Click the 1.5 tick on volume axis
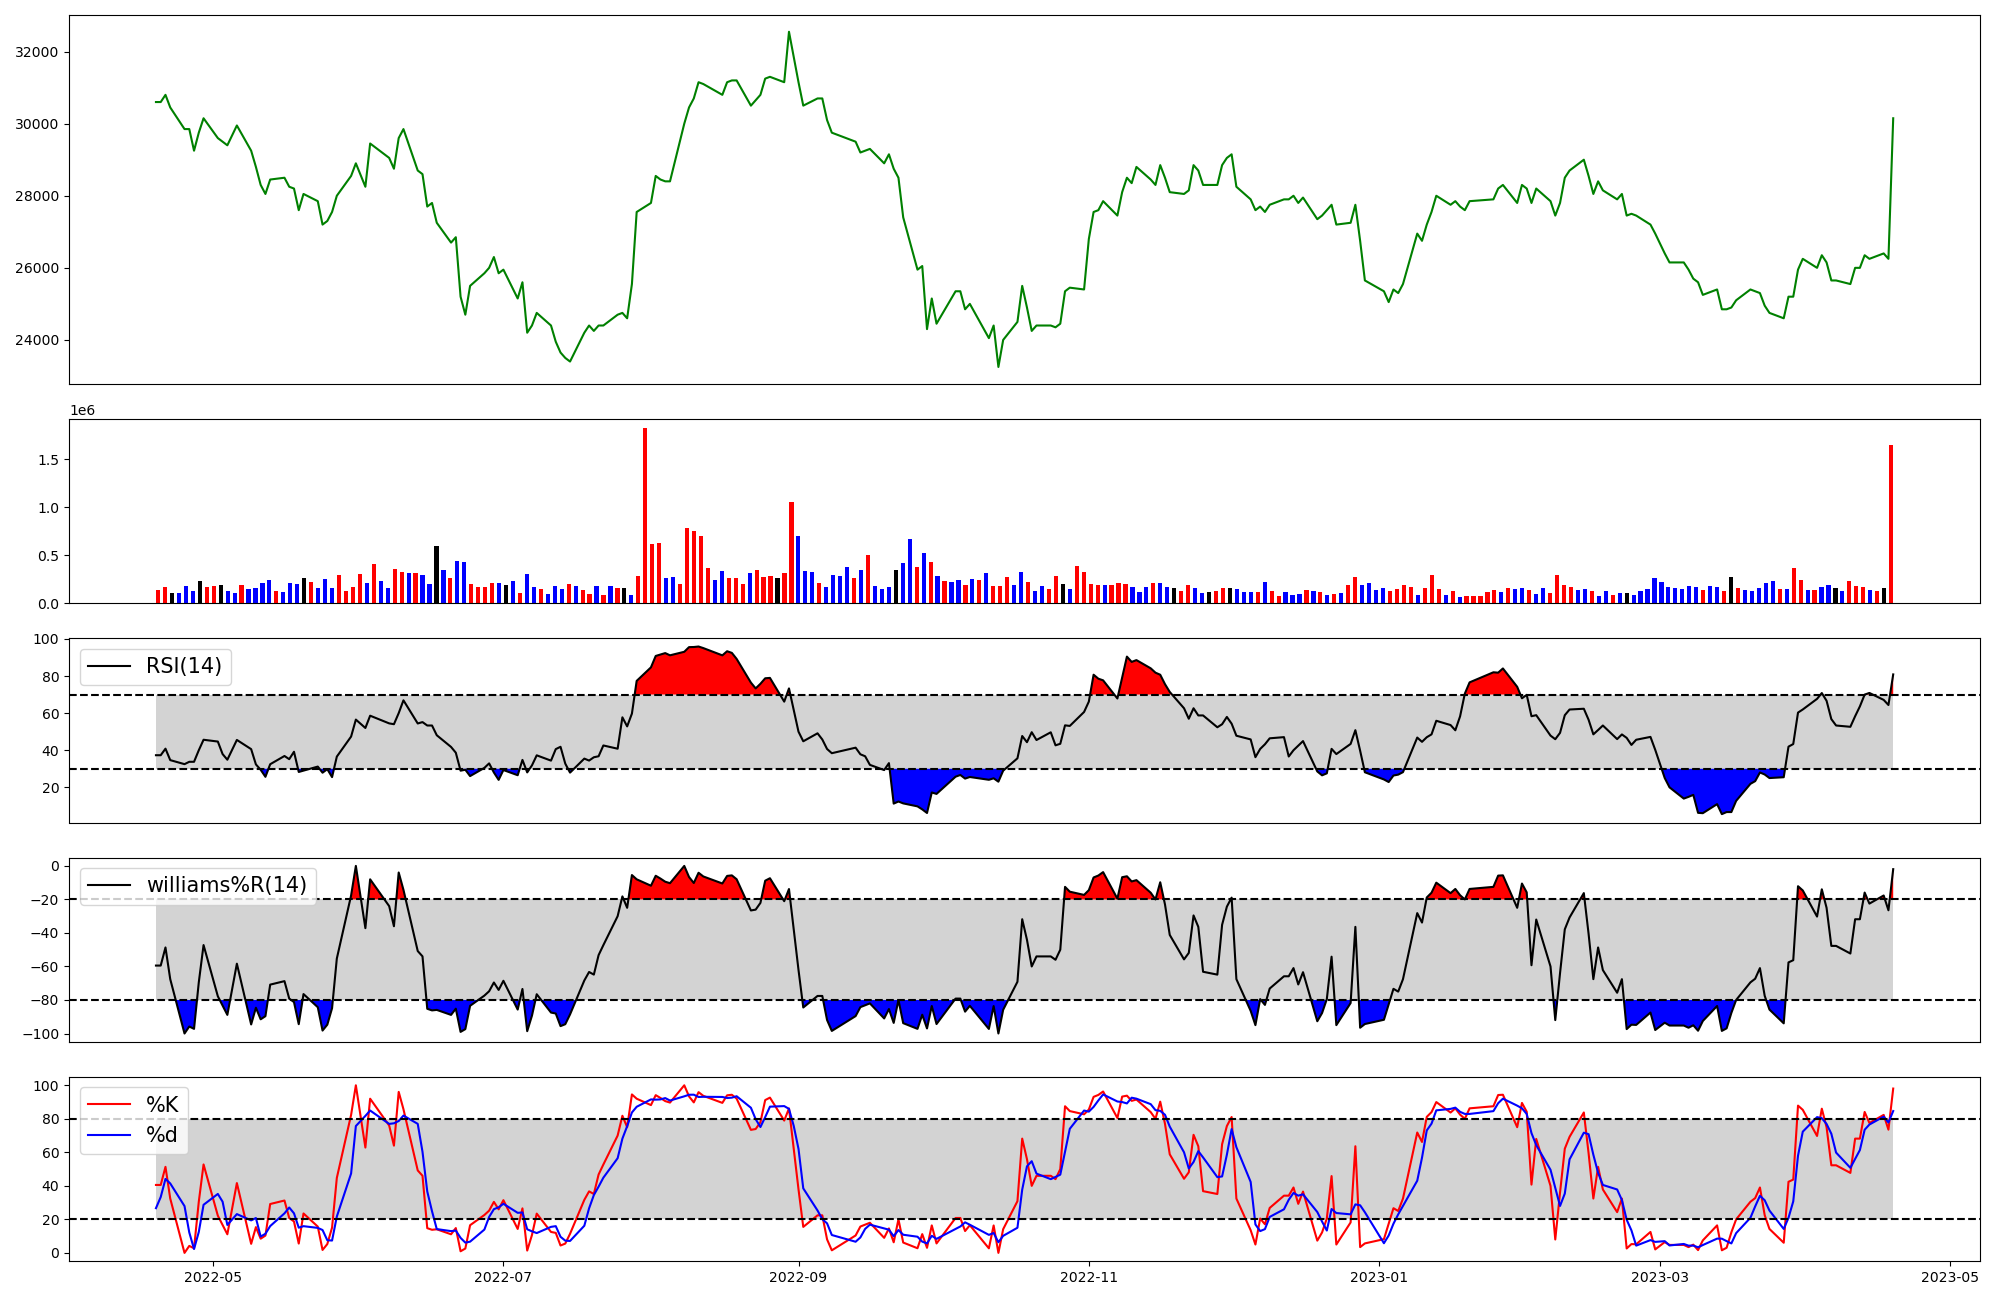2000x1300 pixels. [50, 460]
